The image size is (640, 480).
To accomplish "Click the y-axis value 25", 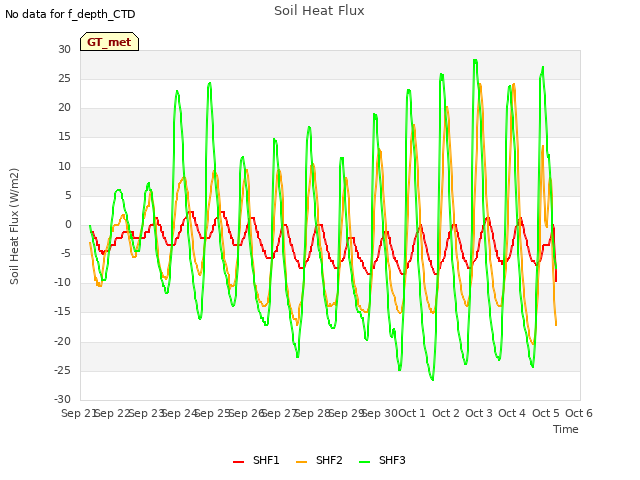I will [x=64, y=78].
